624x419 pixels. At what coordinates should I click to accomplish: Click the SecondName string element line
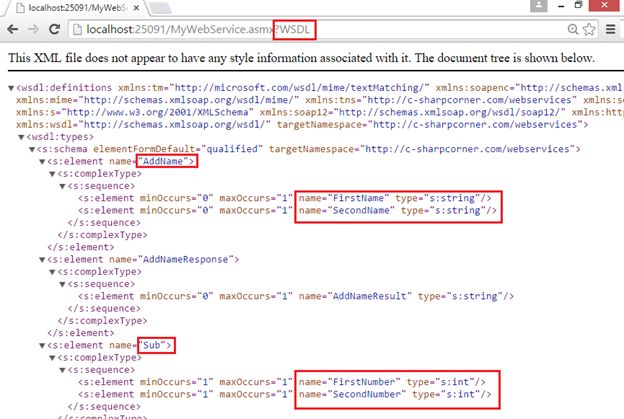(287, 210)
